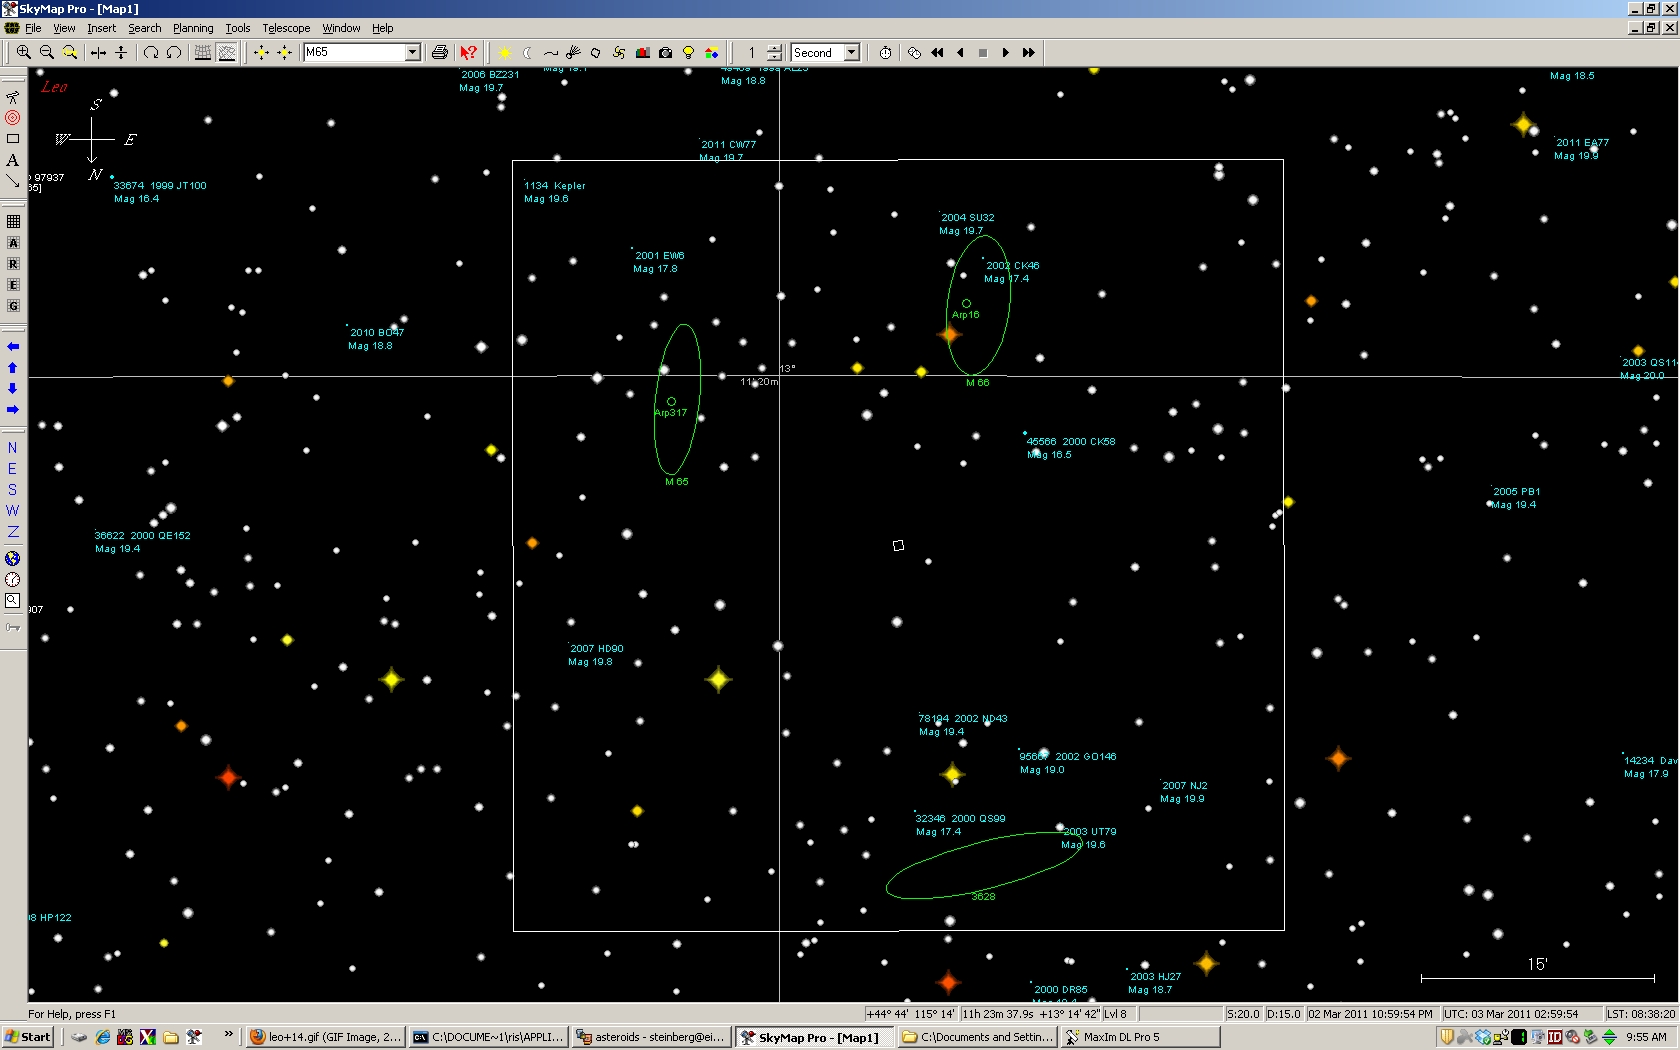Toggle the sidebar grid button
Viewport: 1680px width, 1050px height.
tap(13, 222)
